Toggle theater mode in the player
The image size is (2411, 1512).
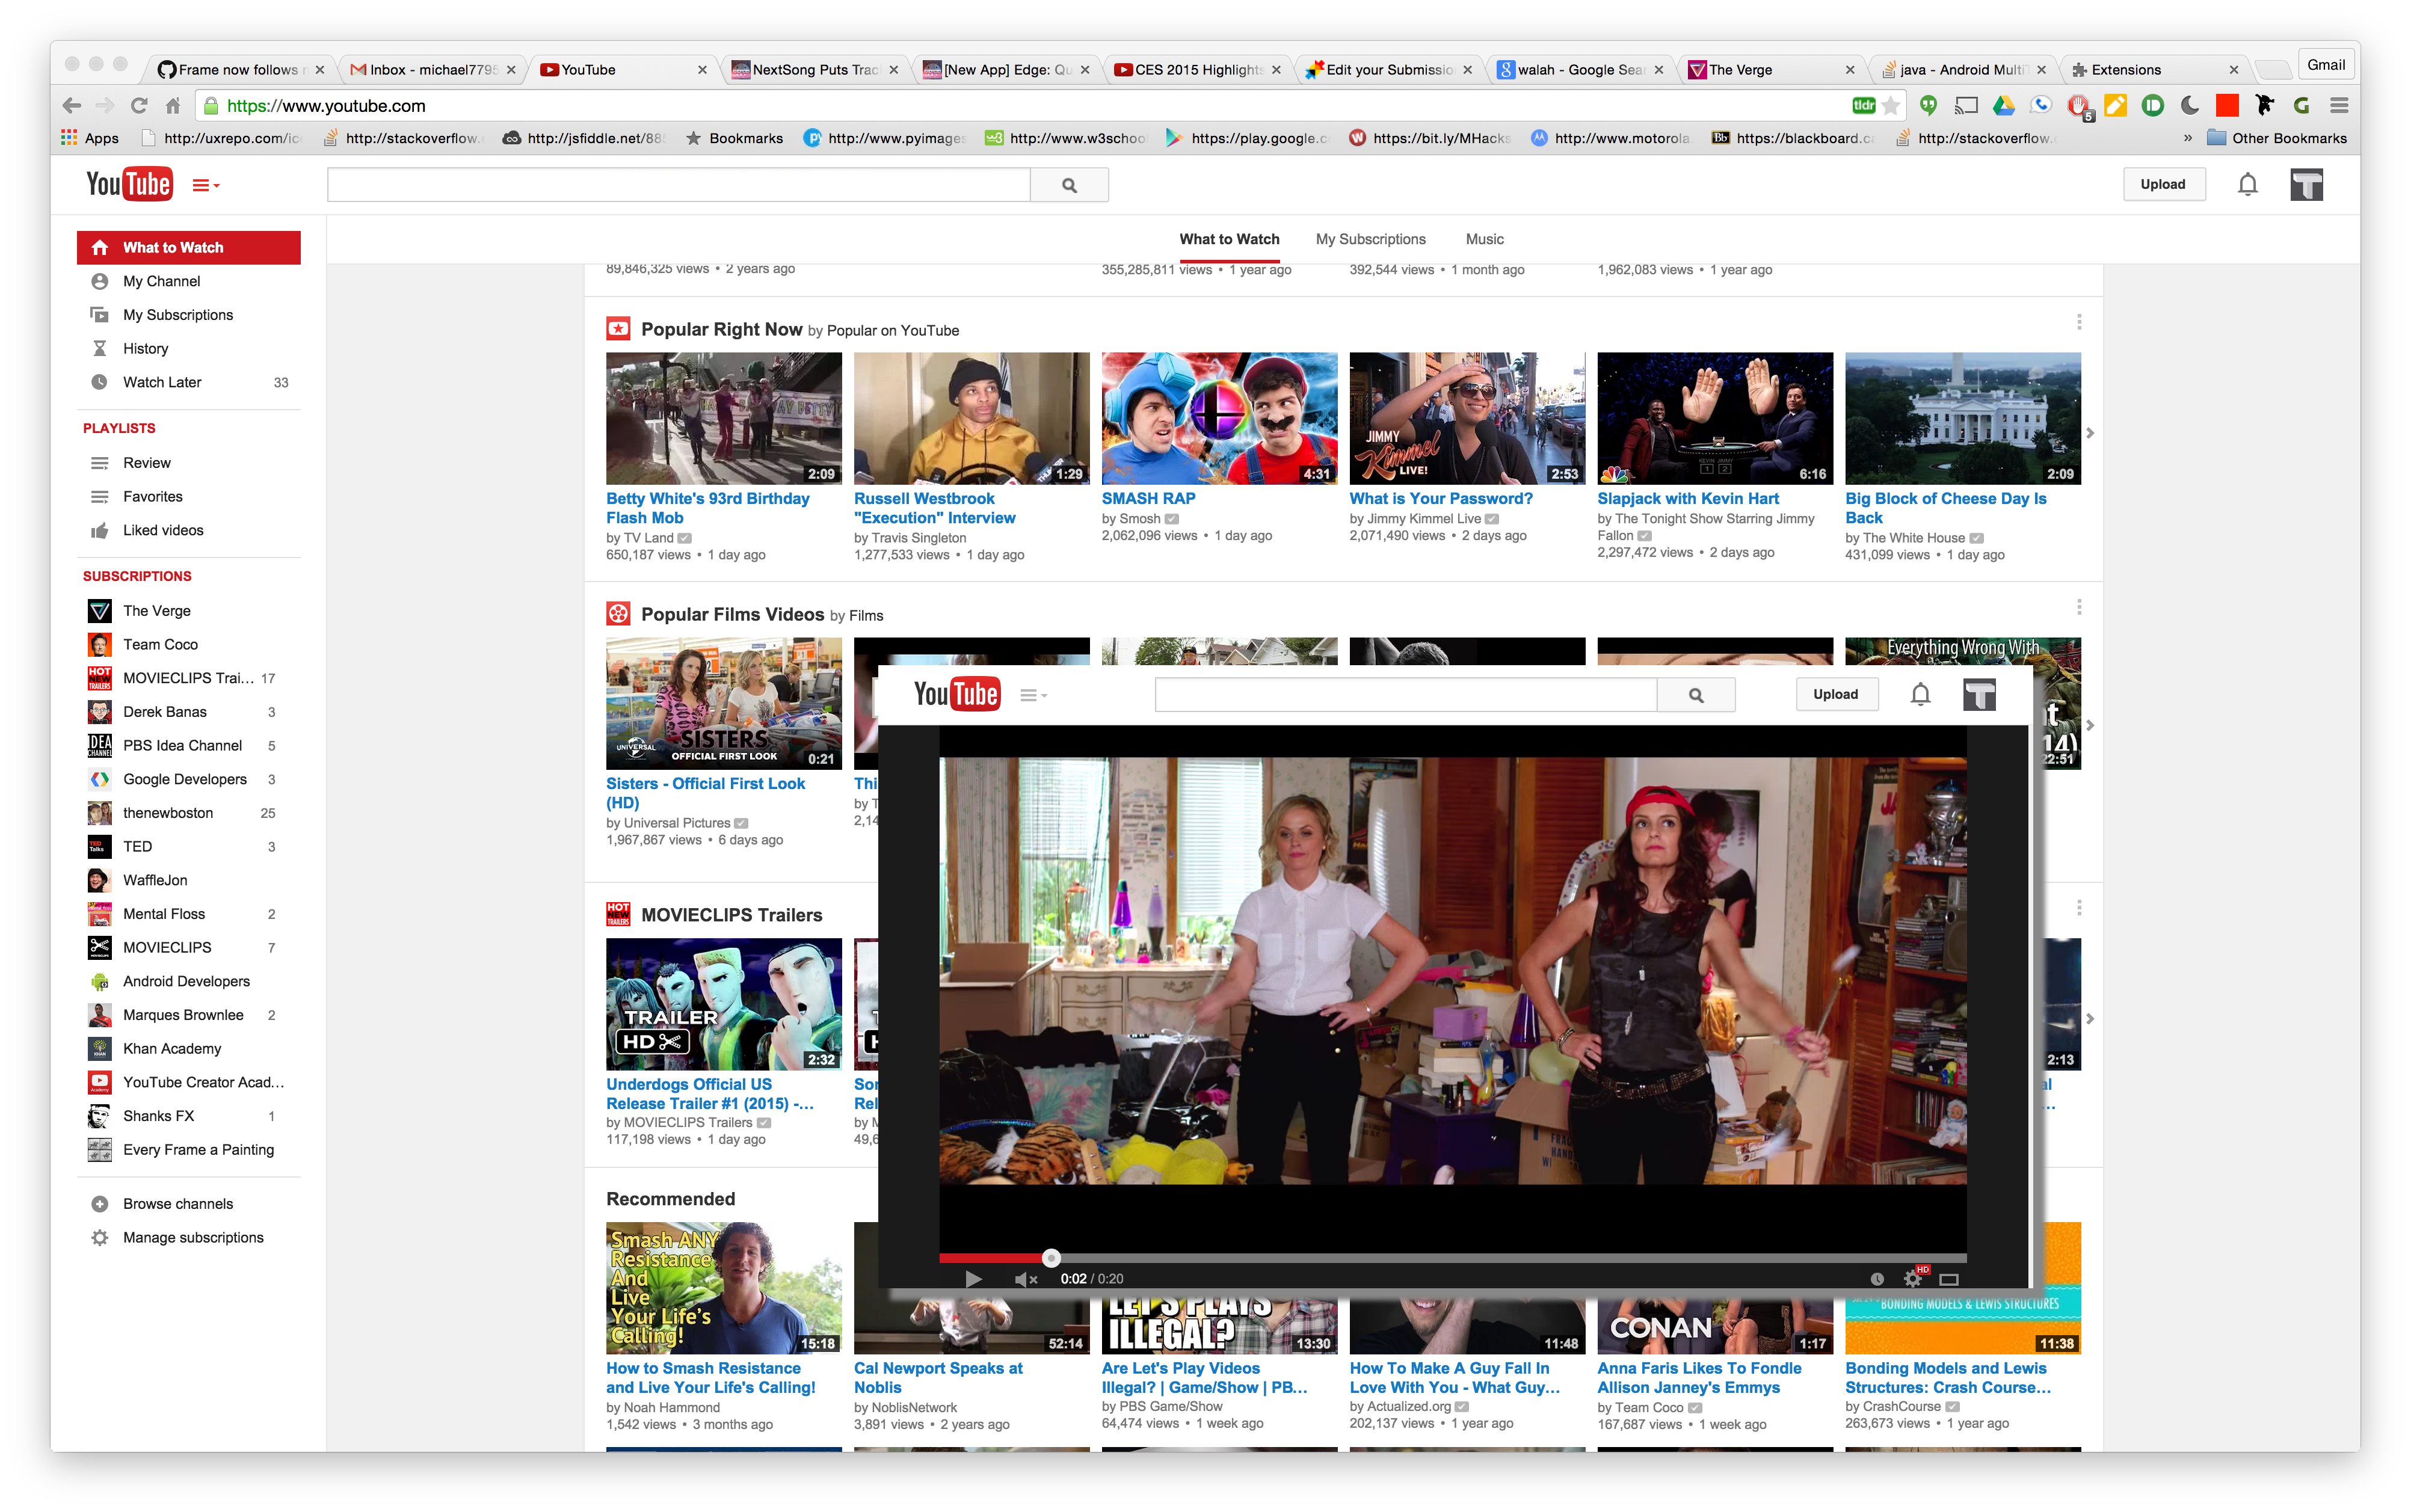click(x=1948, y=1279)
